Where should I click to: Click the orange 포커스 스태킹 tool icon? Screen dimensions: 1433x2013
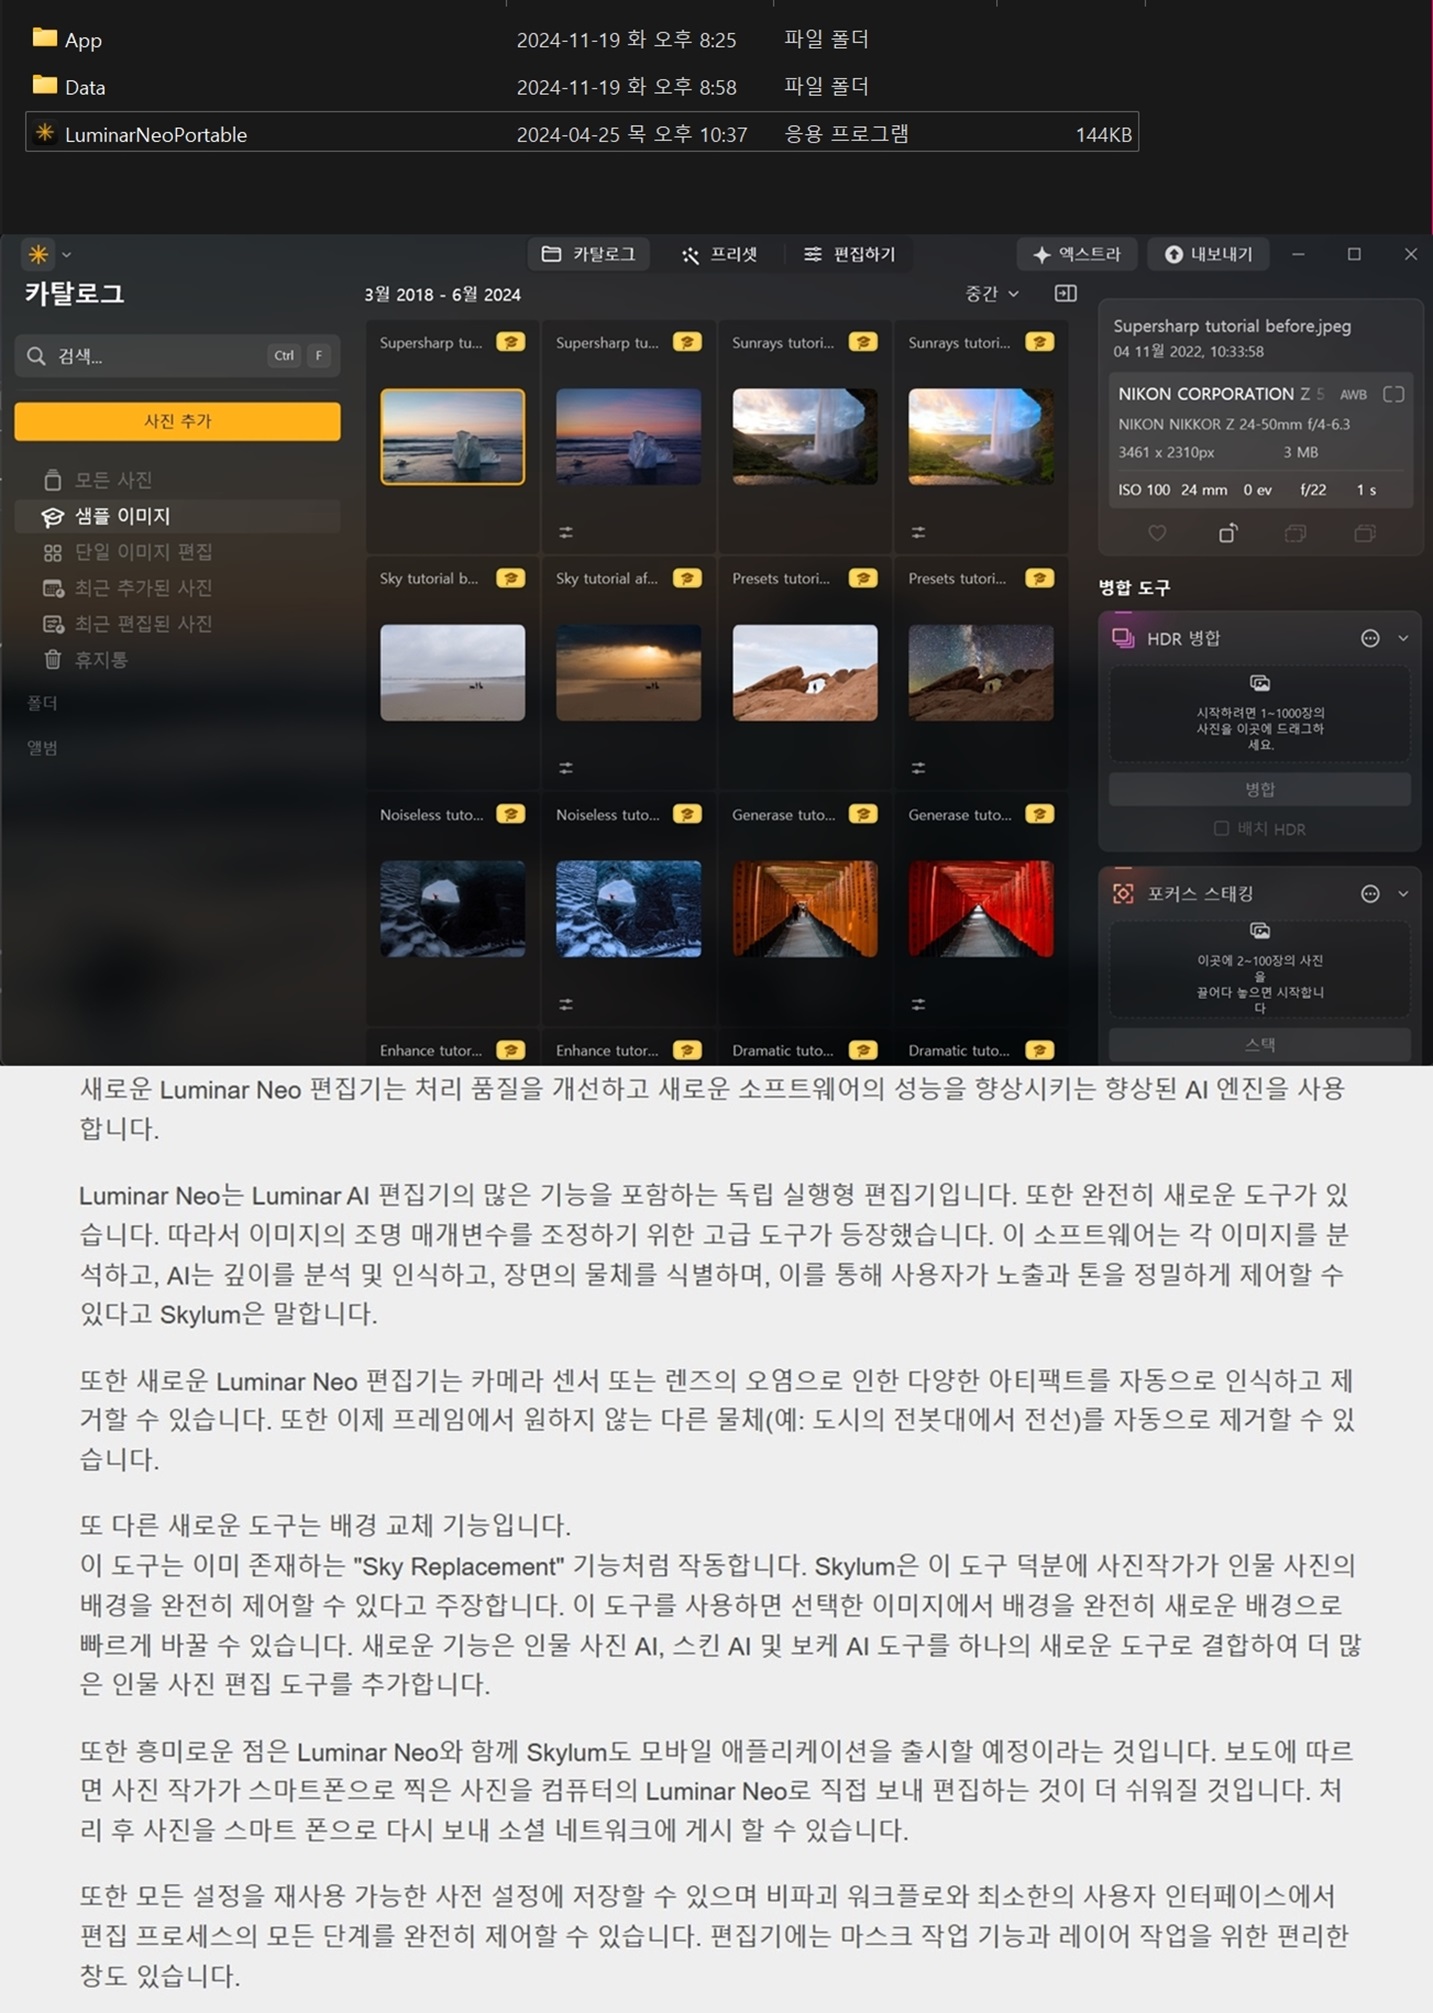(x=1123, y=894)
